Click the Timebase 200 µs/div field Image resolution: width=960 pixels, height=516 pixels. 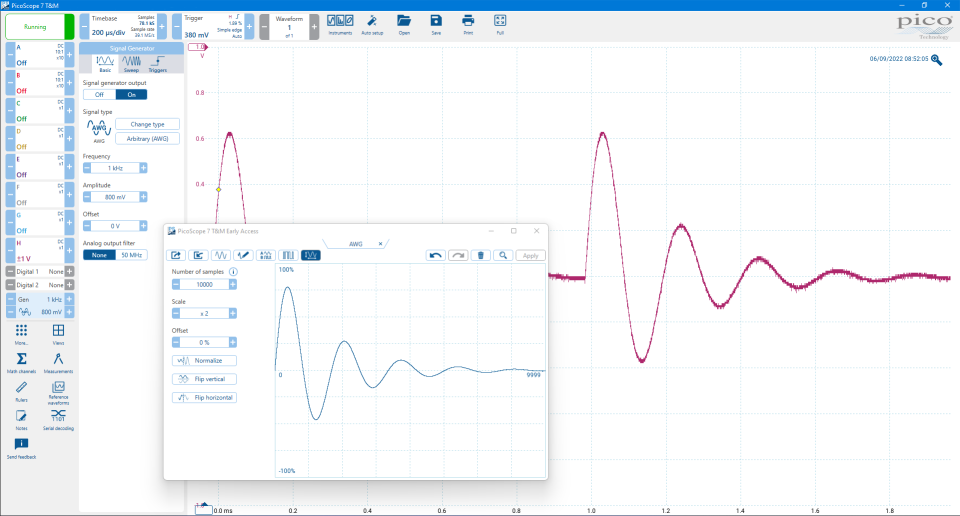click(x=108, y=32)
